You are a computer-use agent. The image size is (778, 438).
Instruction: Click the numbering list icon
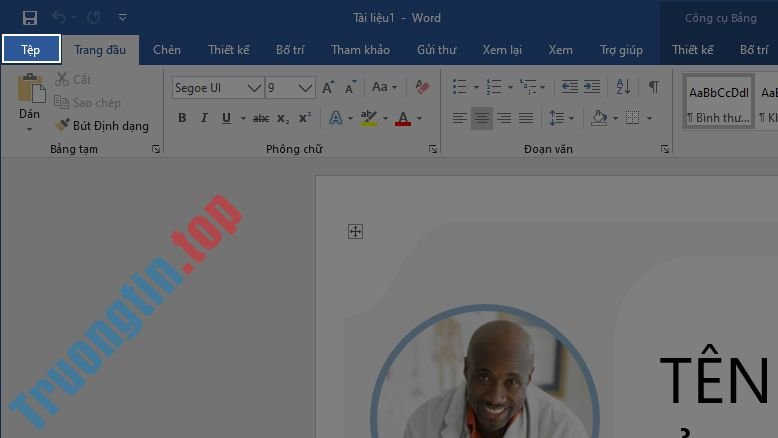494,87
